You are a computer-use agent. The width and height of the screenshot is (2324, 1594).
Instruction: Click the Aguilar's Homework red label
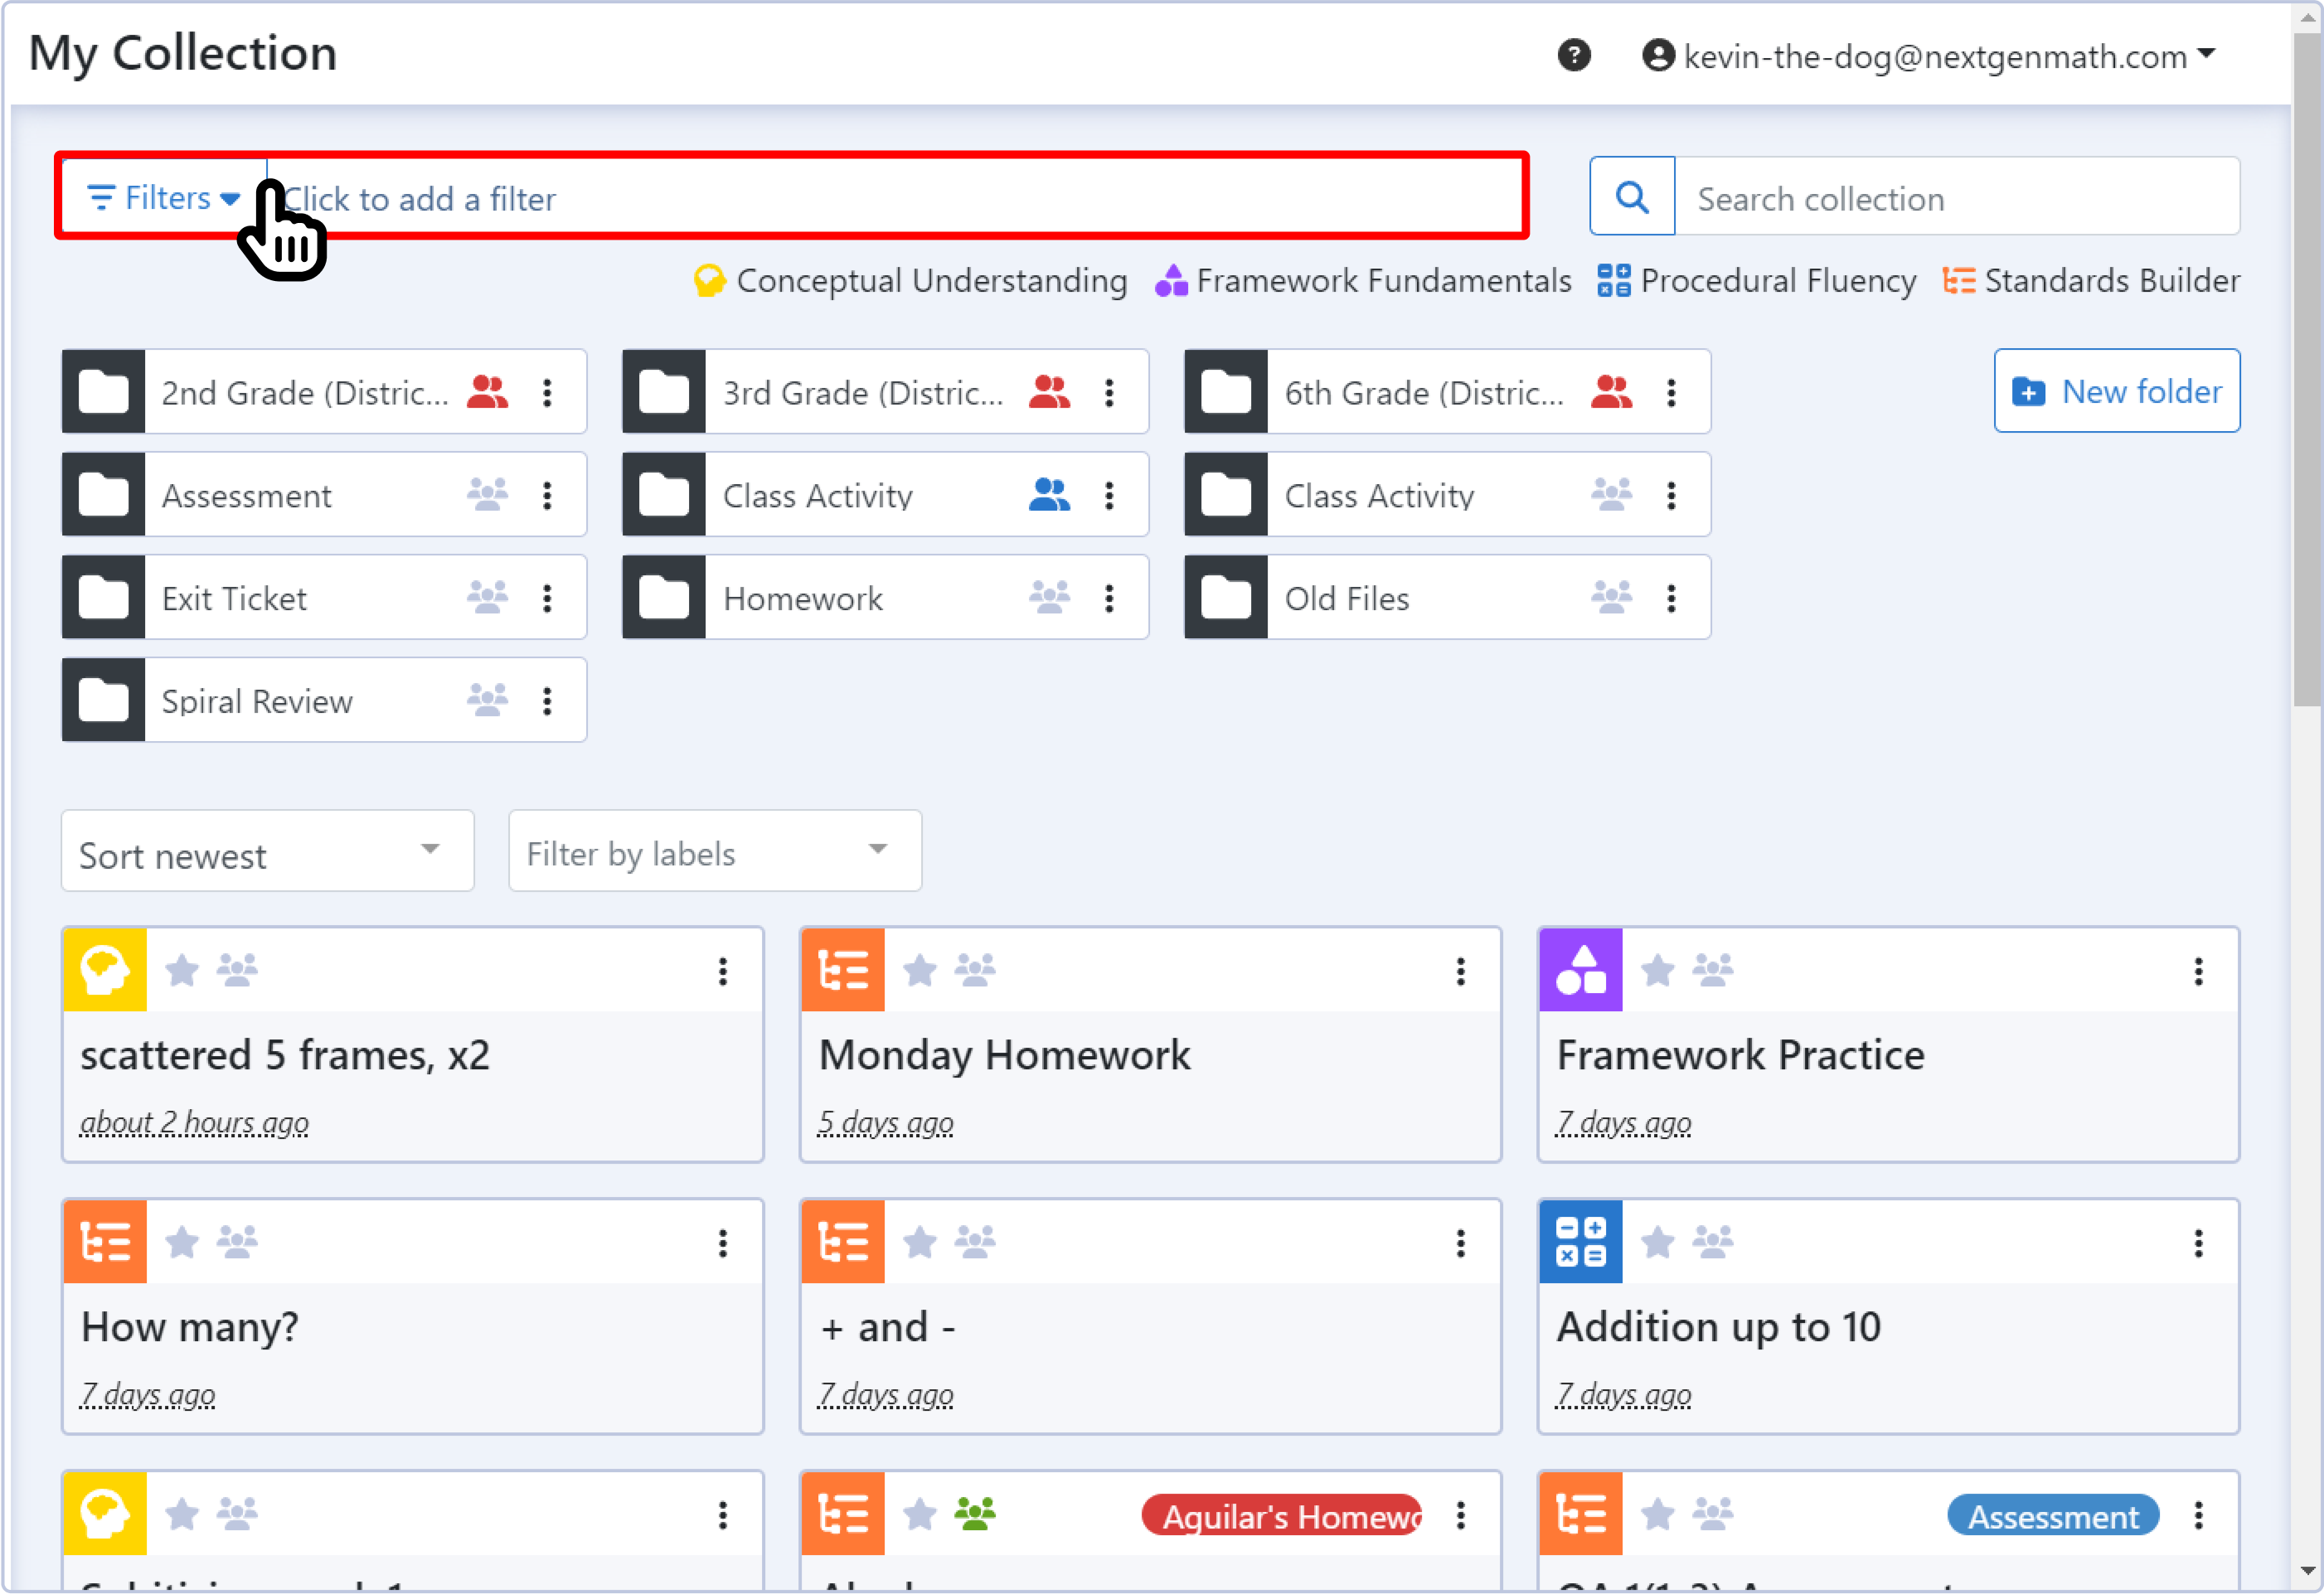(1283, 1516)
